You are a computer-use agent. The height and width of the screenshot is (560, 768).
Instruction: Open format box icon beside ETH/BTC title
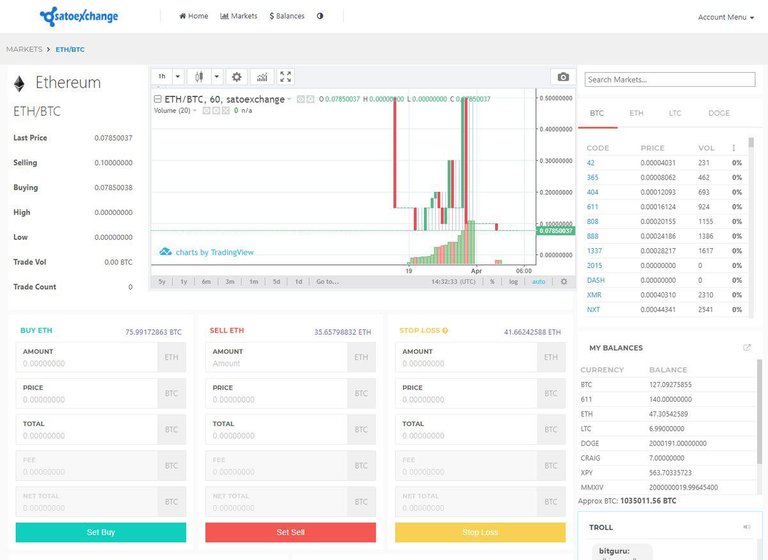pyautogui.click(x=311, y=99)
